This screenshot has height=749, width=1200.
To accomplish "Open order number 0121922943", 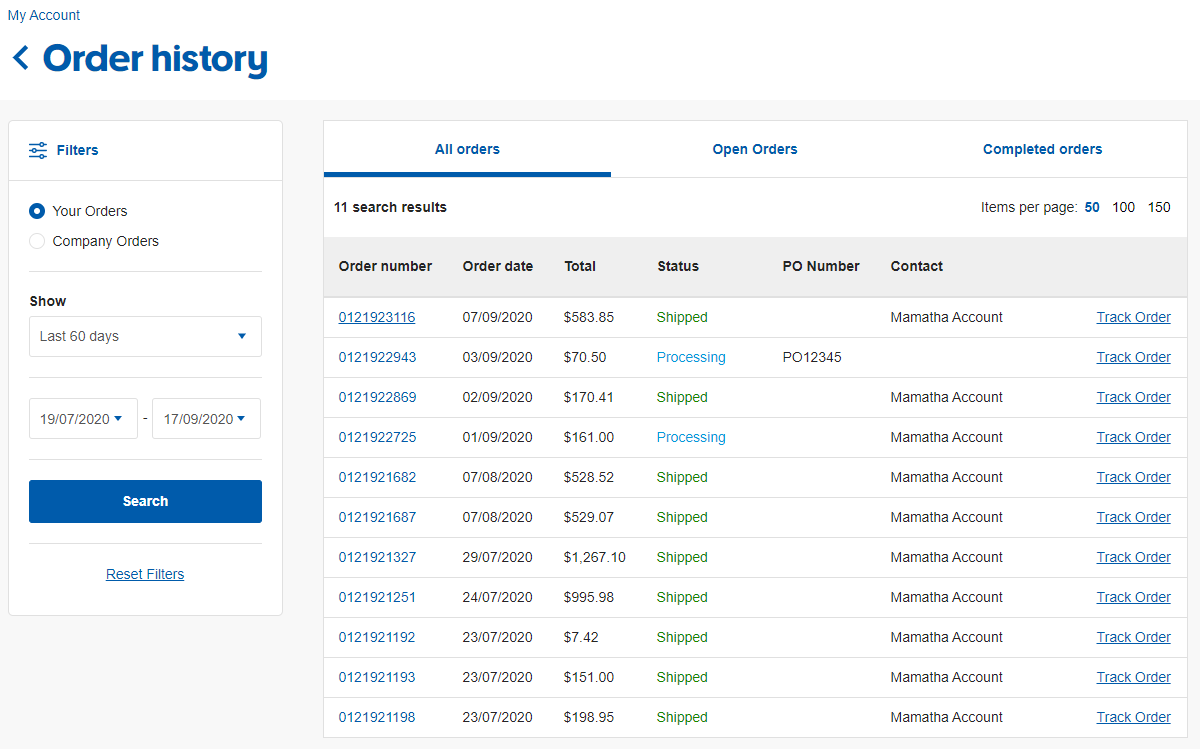I will coord(377,357).
